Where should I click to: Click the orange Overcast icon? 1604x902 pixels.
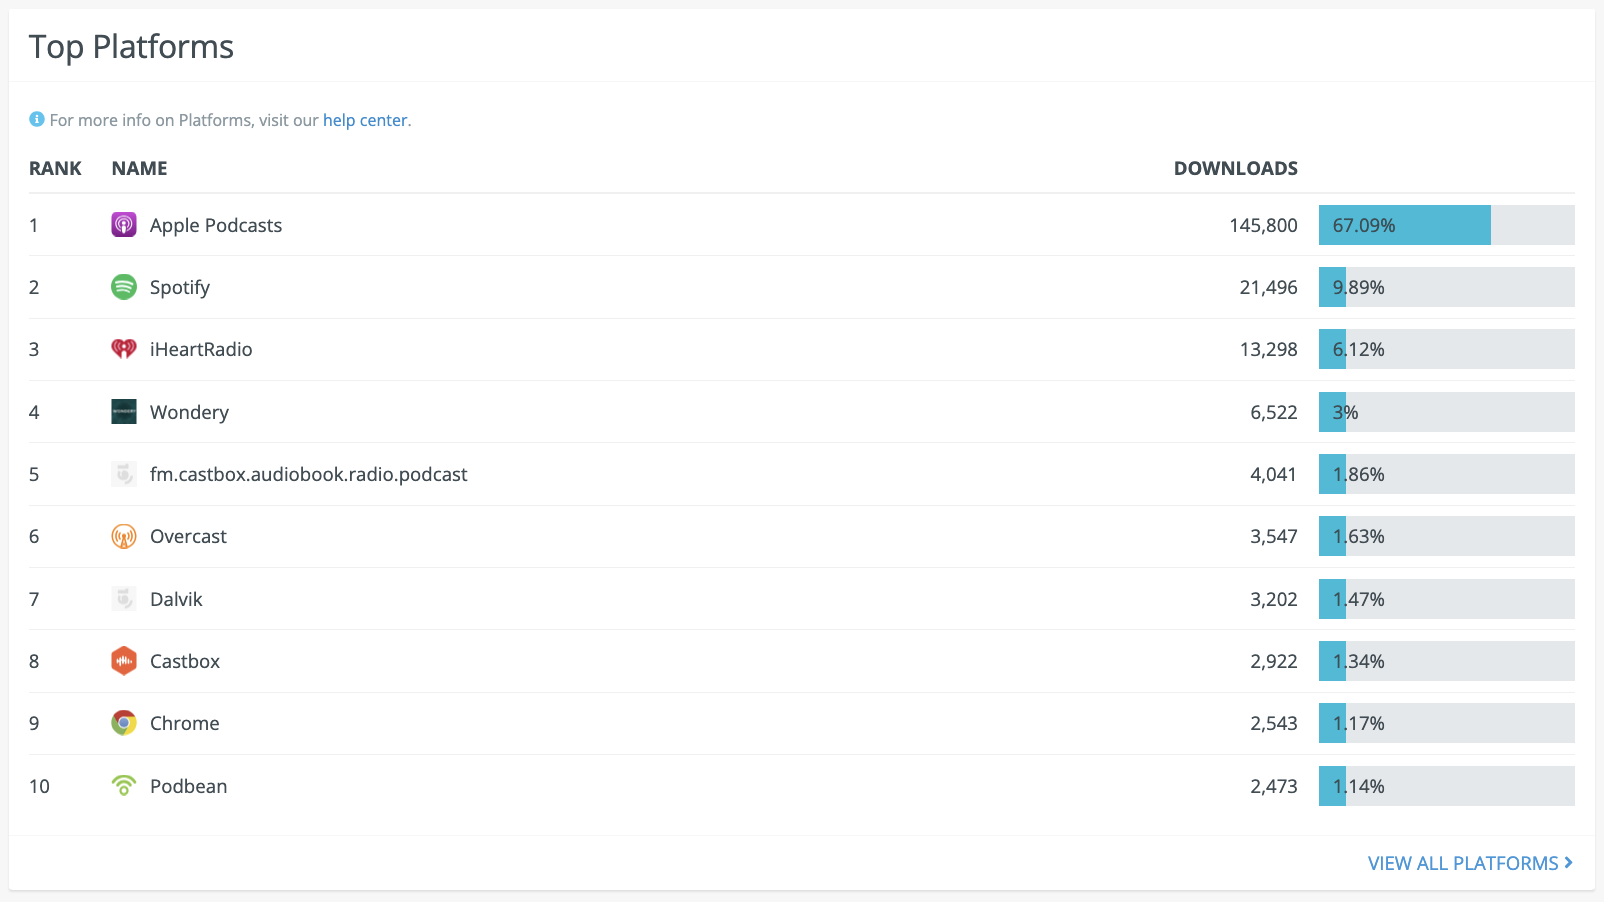pyautogui.click(x=123, y=537)
